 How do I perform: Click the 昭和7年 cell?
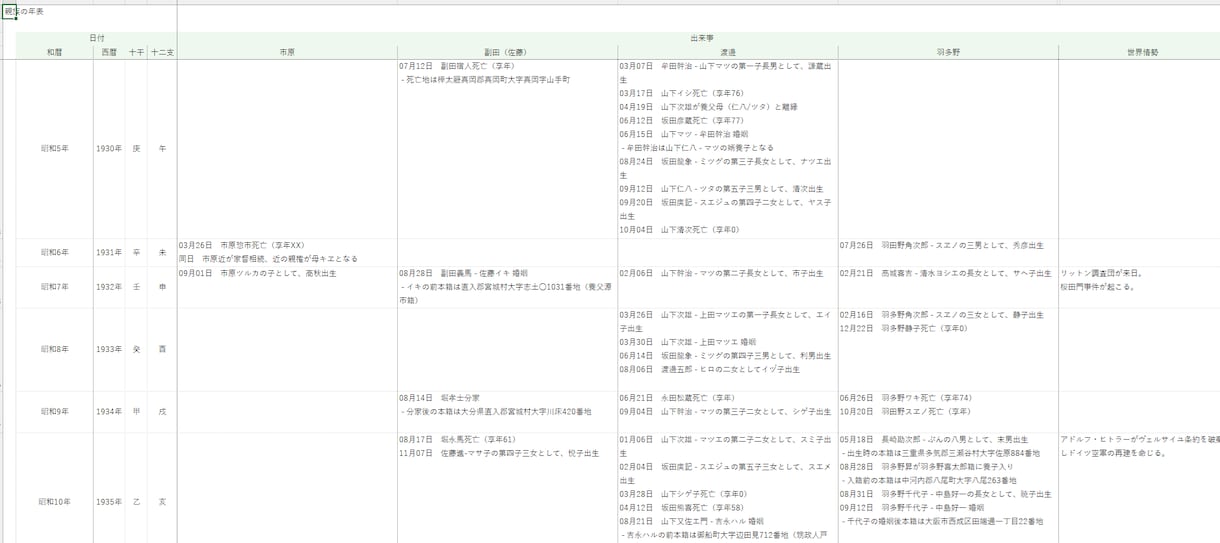coord(54,287)
